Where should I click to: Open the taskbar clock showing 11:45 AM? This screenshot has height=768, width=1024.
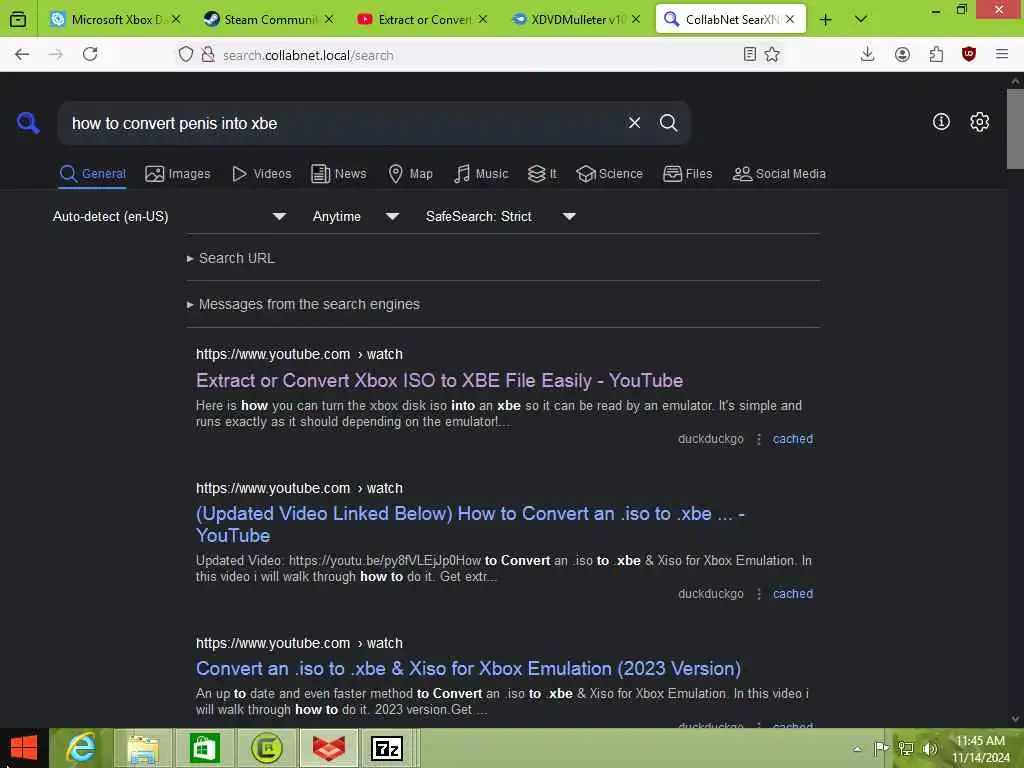coord(980,749)
